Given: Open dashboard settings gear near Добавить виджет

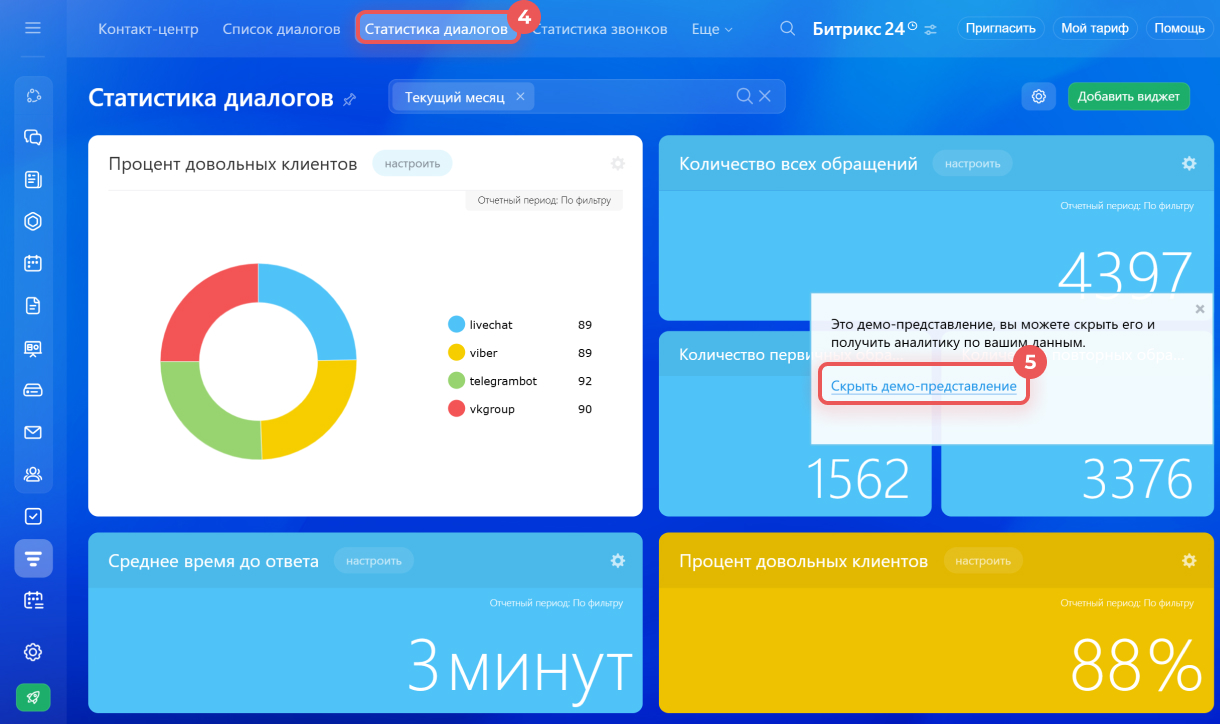Looking at the screenshot, I should pyautogui.click(x=1039, y=96).
